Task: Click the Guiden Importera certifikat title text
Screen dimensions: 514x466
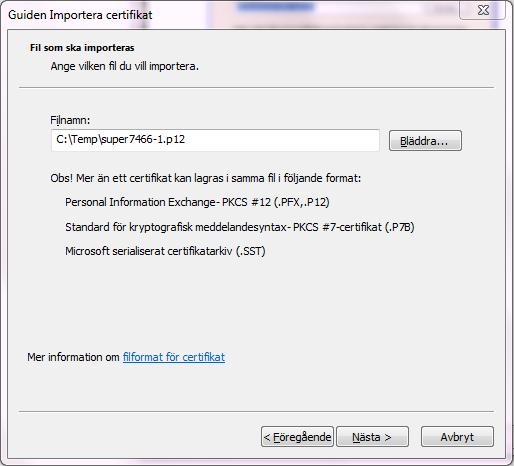Action: tap(80, 15)
